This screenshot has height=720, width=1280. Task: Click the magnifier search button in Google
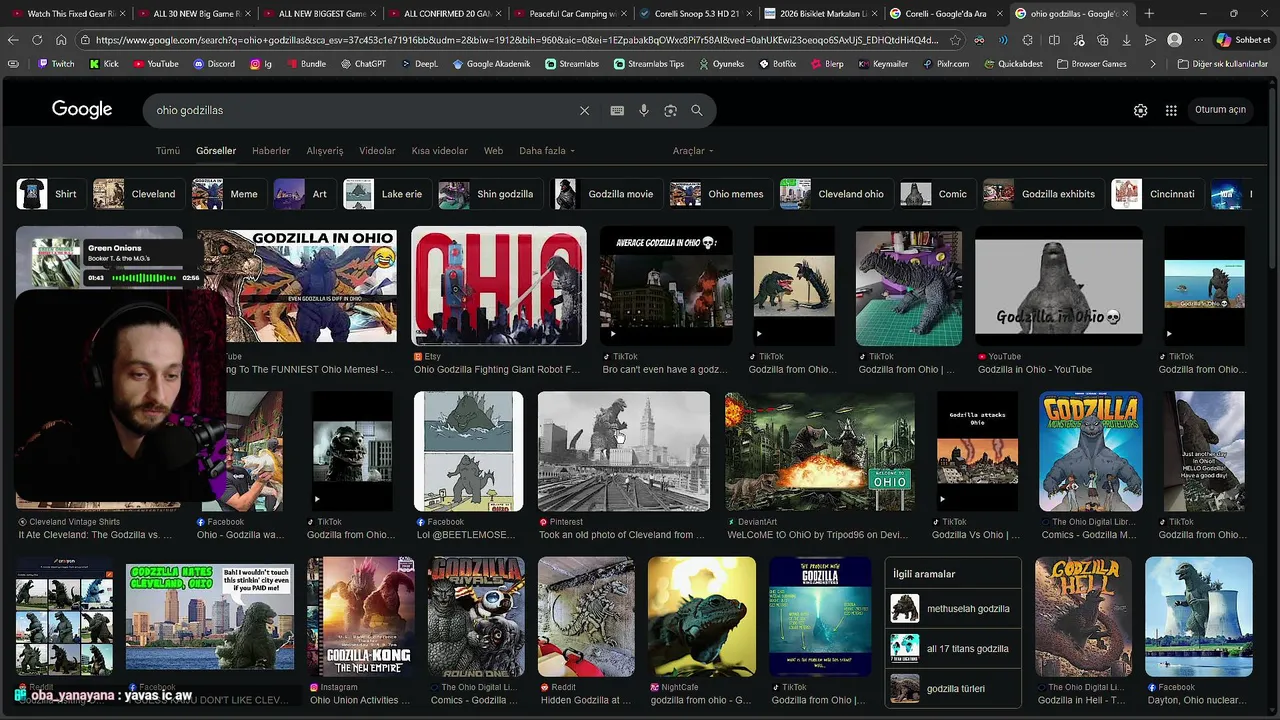697,110
